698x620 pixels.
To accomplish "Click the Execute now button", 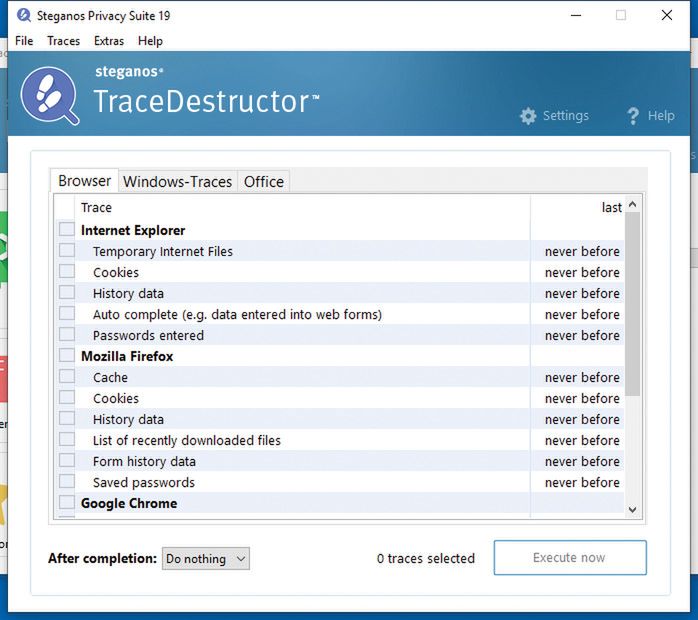I will click(570, 558).
